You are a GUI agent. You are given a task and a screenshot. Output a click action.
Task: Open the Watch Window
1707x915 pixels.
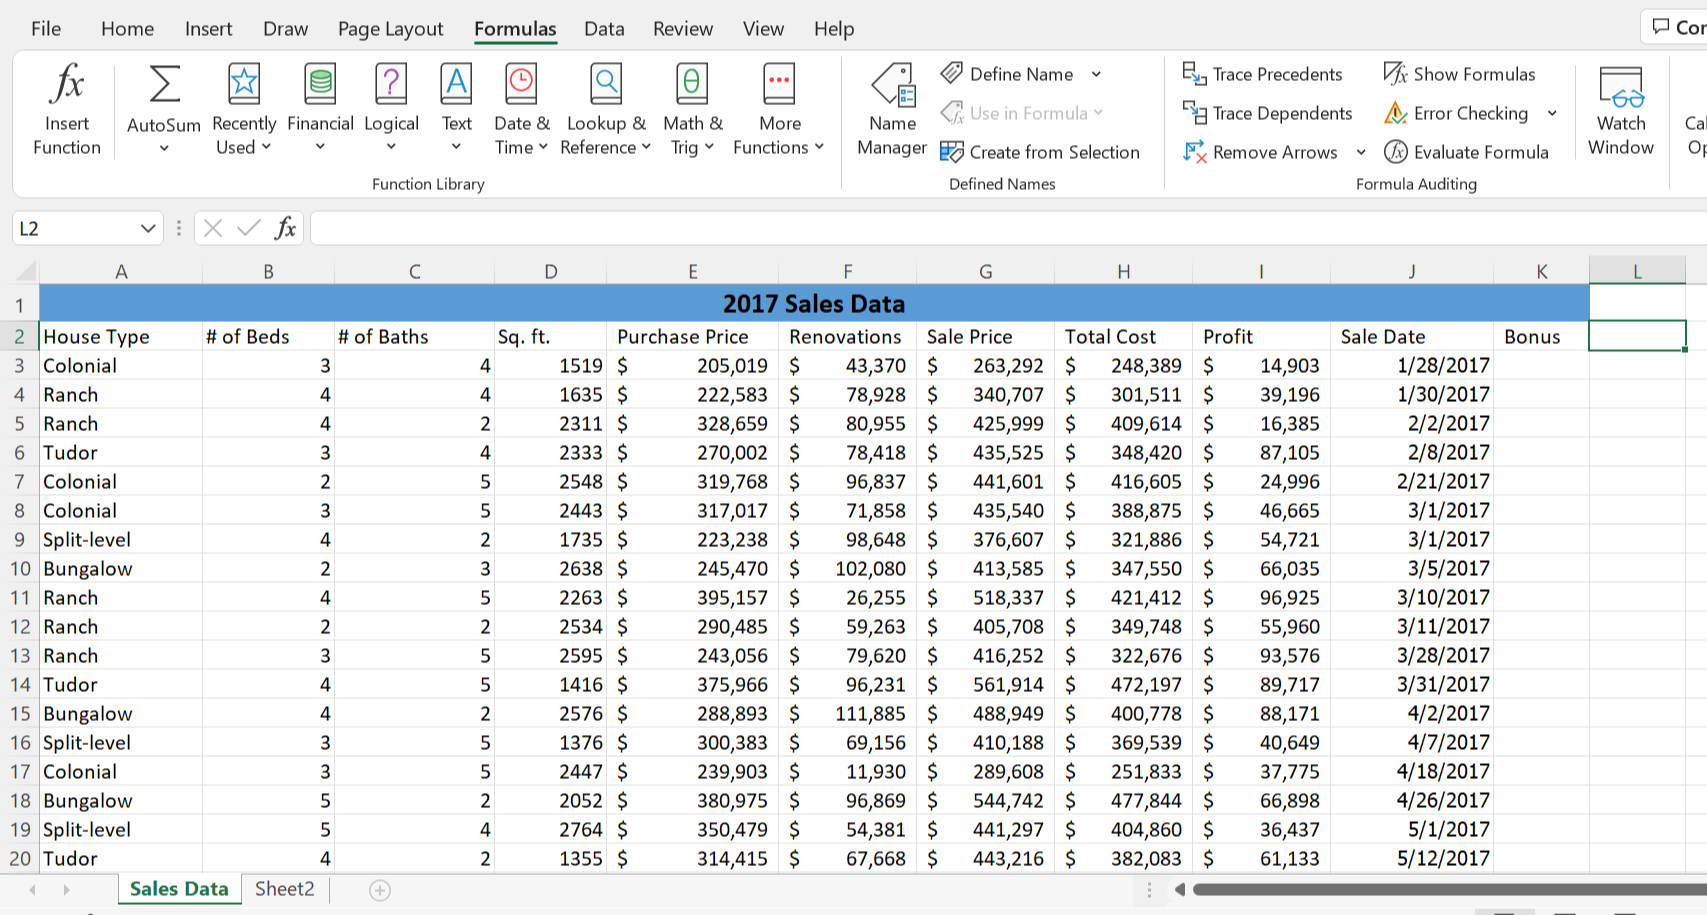(1621, 110)
